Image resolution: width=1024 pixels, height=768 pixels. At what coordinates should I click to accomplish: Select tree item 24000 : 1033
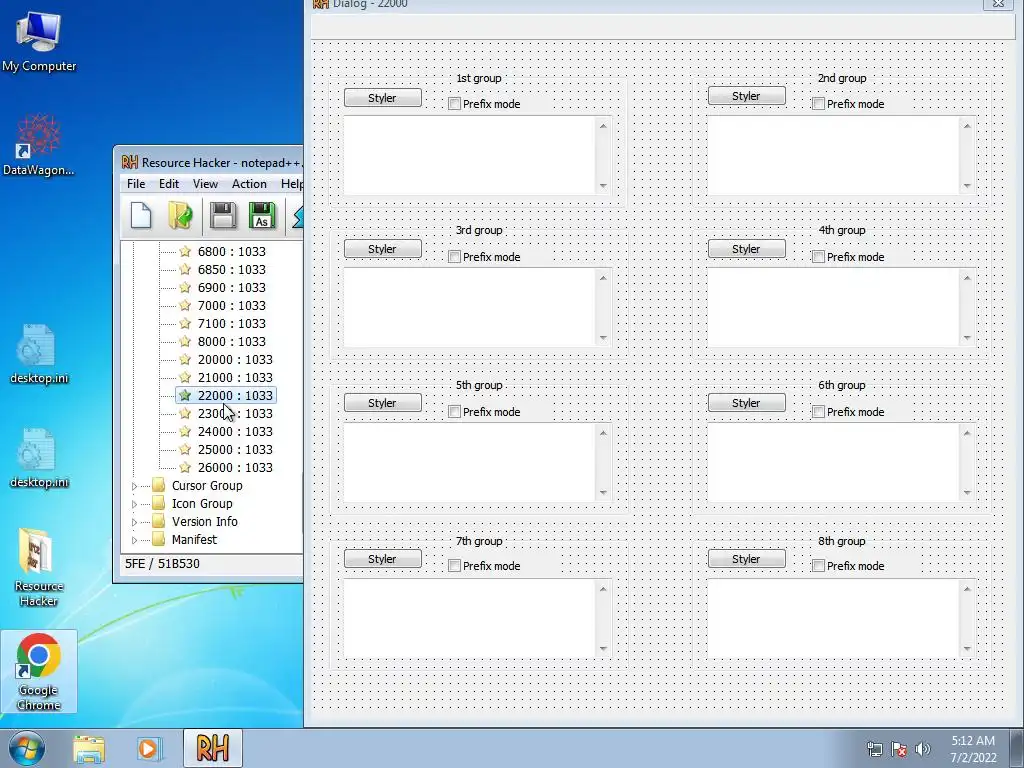[235, 432]
